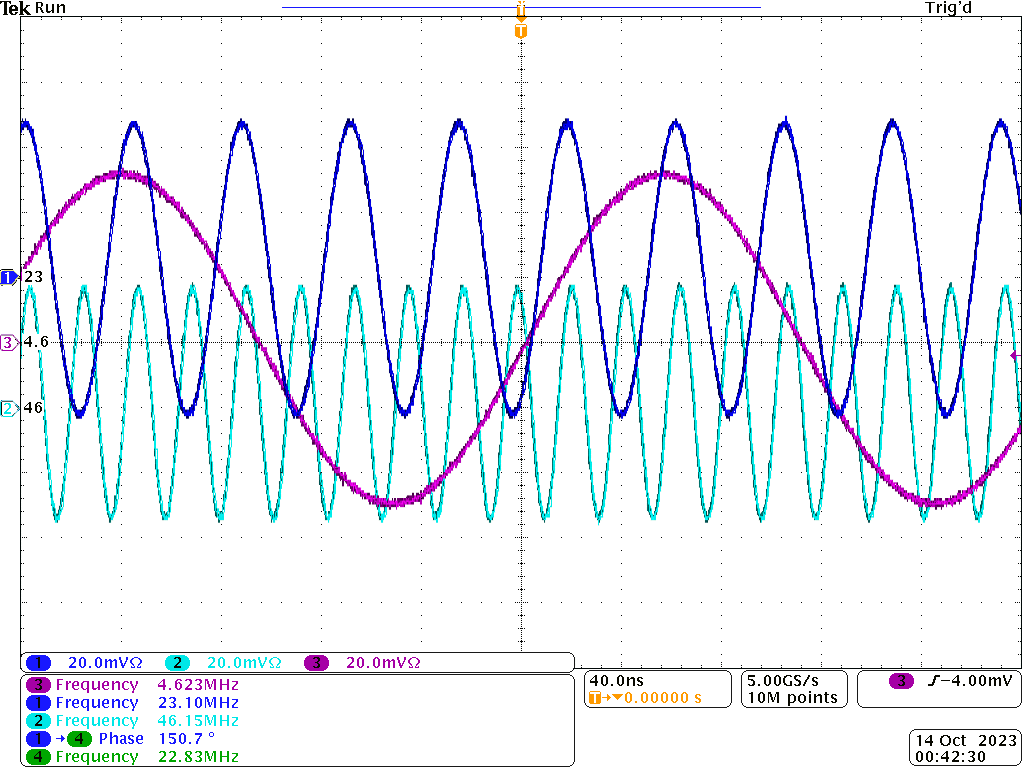Click channel 3 ground marker labeled 4.6
The width and height of the screenshot is (1024, 768).
(9, 342)
